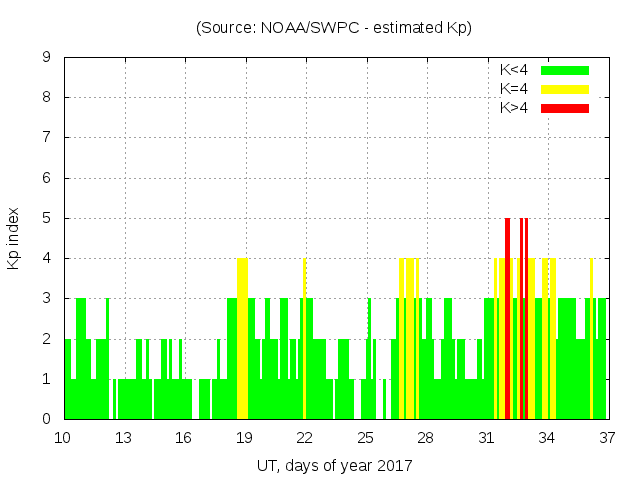Click the red K>4 legend swatch
This screenshot has width=640, height=480.
coord(565,107)
